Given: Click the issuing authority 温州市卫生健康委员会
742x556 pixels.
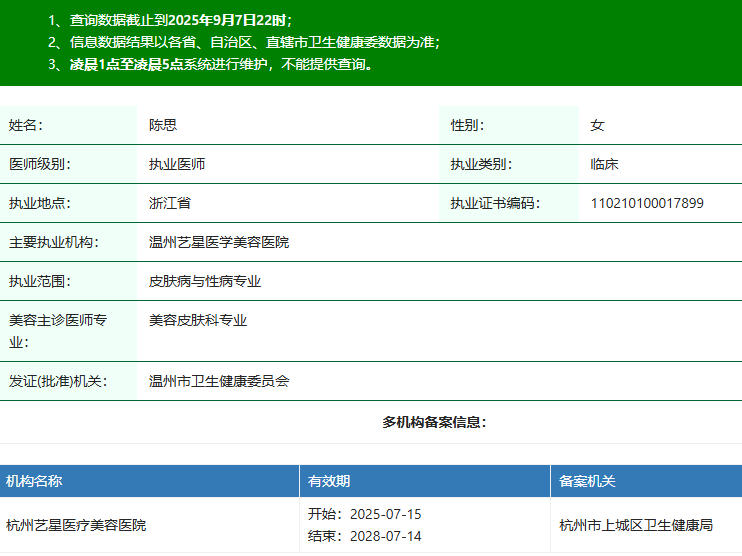Looking at the screenshot, I should [219, 381].
